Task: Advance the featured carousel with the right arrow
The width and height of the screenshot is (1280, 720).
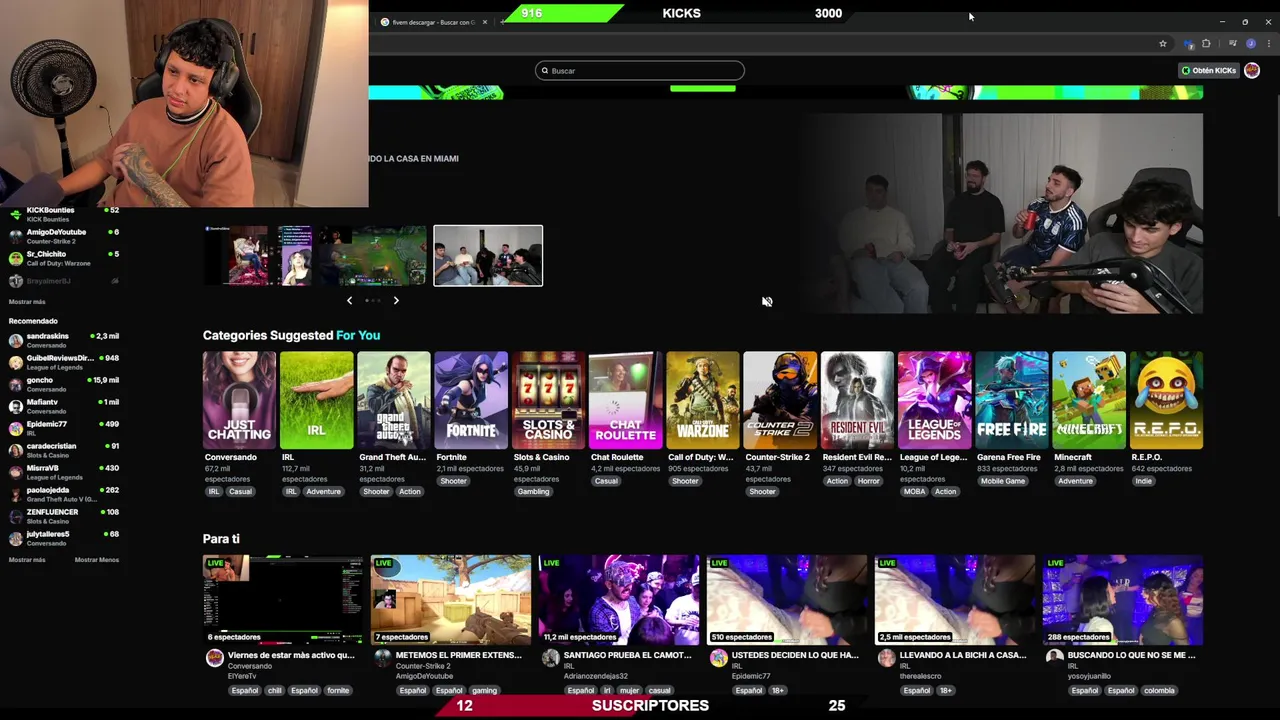Action: (x=396, y=300)
